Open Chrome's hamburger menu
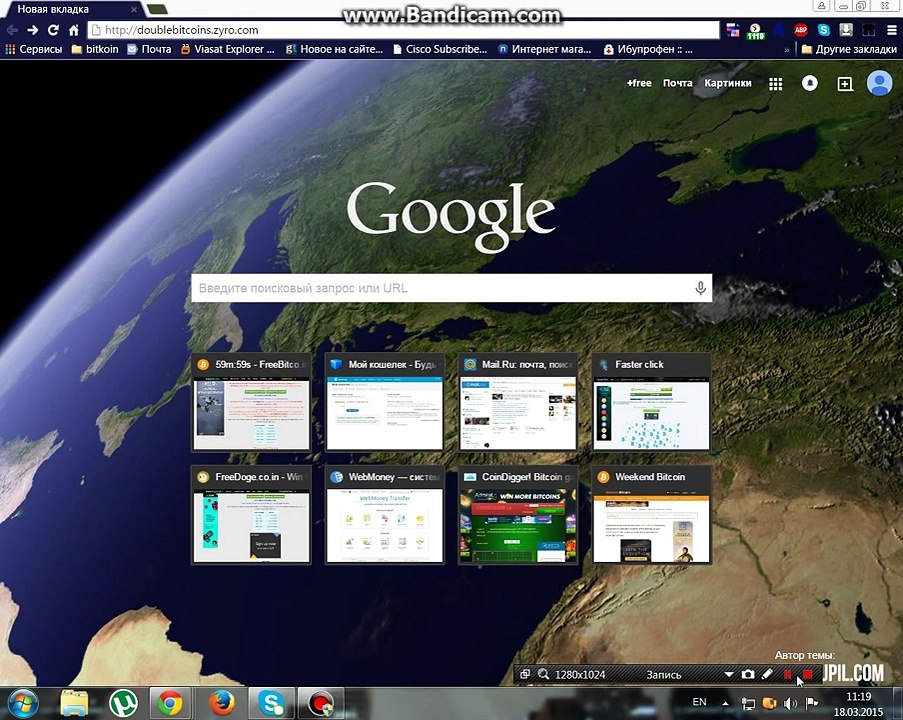 pyautogui.click(x=891, y=30)
